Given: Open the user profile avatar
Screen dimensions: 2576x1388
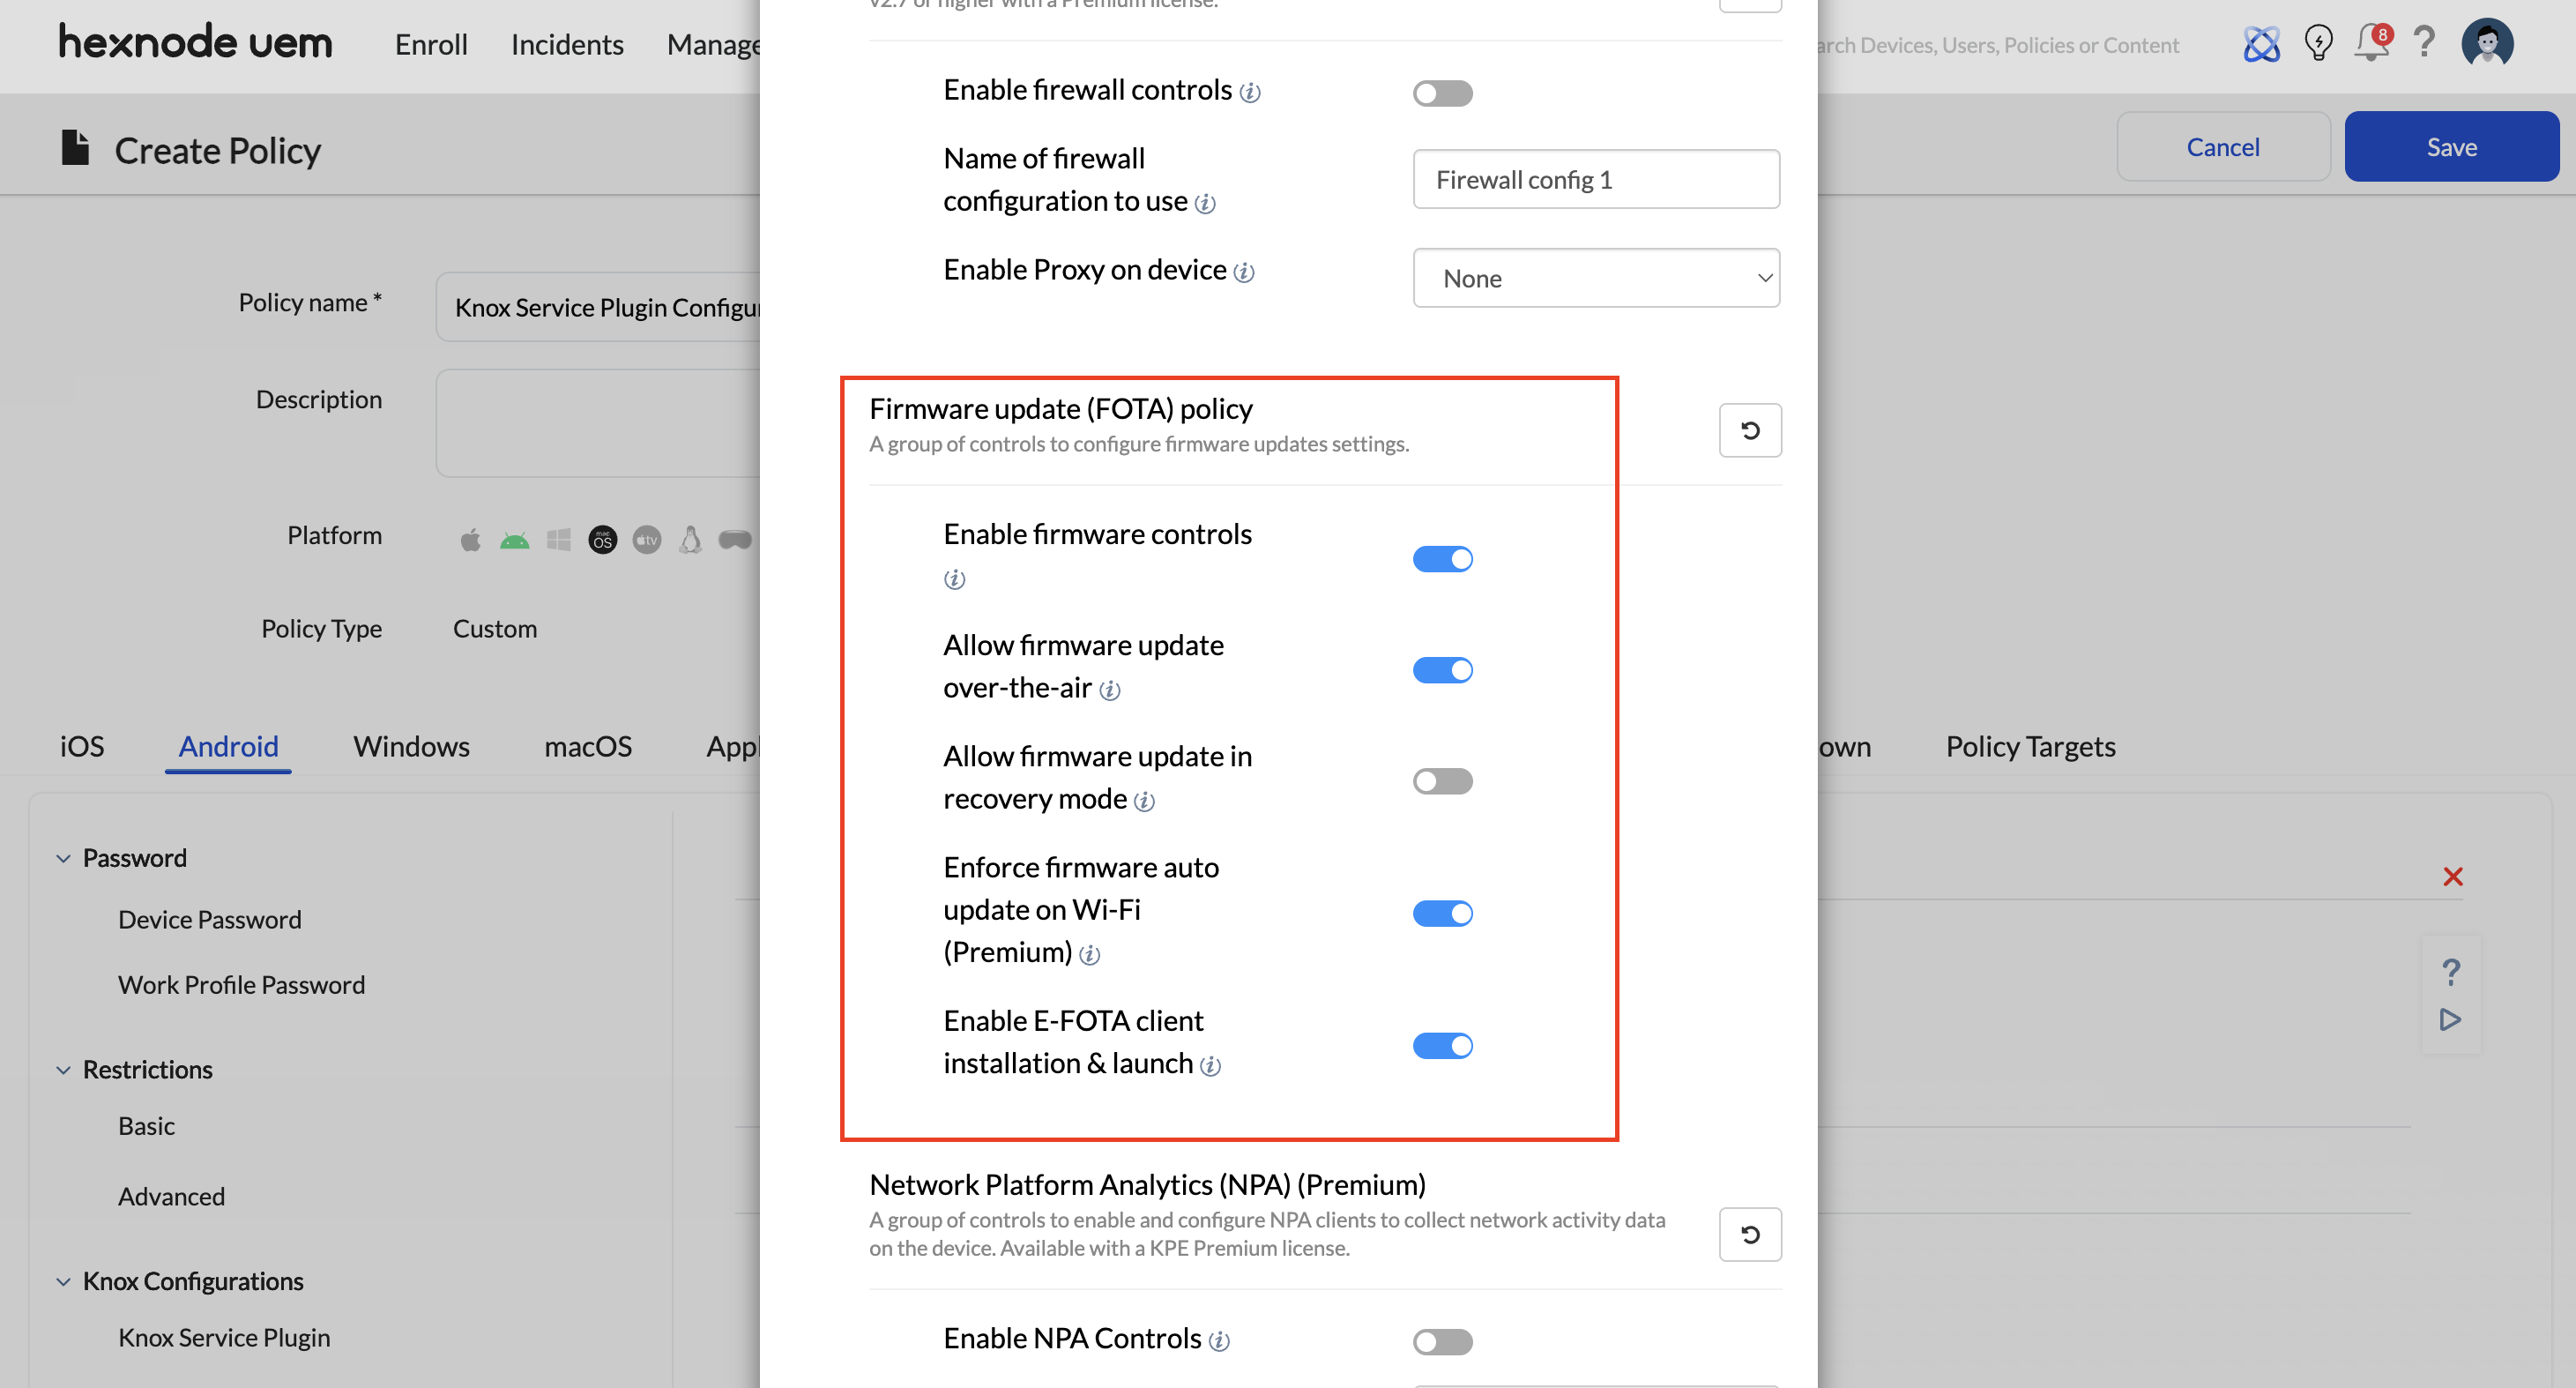Looking at the screenshot, I should pyautogui.click(x=2487, y=43).
